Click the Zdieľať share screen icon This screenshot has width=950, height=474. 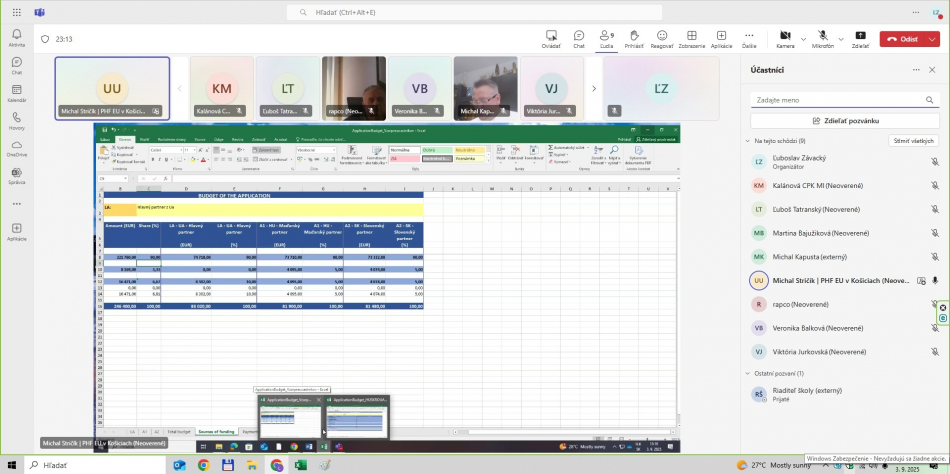(x=860, y=38)
